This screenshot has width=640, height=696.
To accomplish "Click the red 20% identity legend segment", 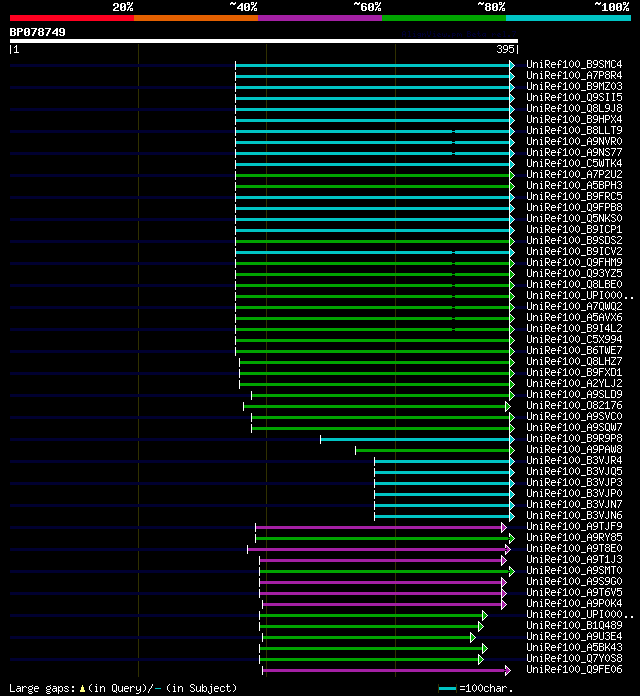I will tap(72, 18).
